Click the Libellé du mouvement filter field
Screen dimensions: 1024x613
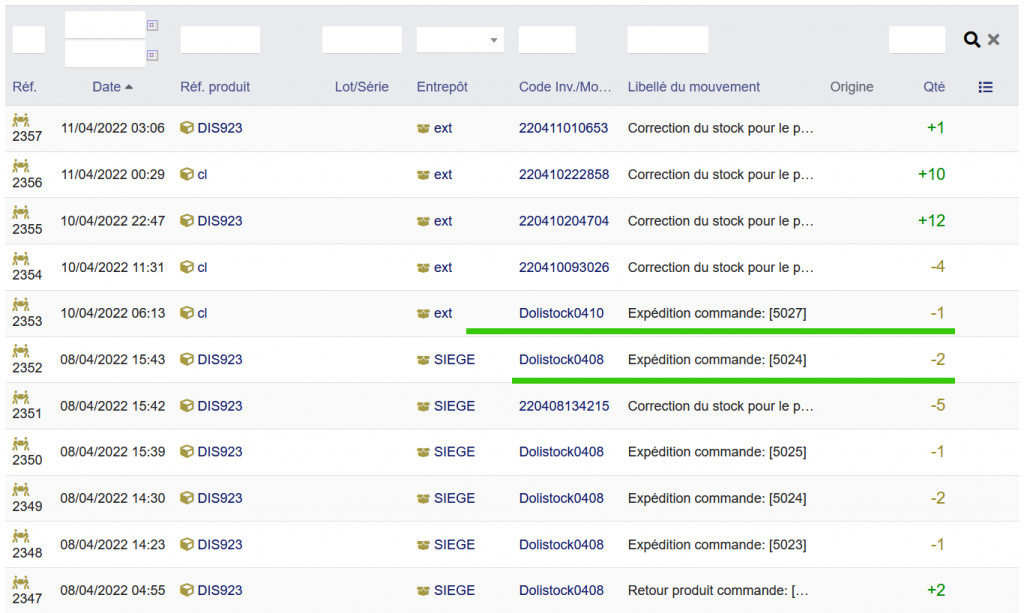[x=667, y=40]
